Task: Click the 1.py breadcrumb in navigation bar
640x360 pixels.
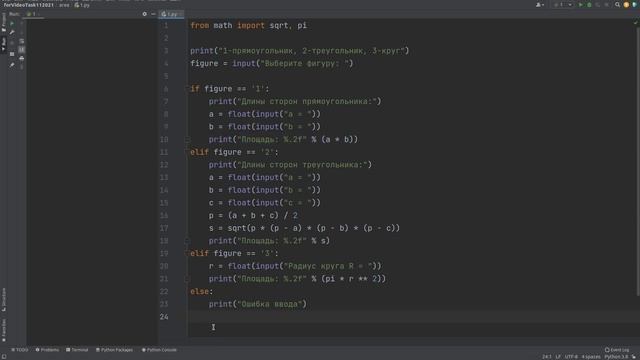Action: tap(82, 5)
